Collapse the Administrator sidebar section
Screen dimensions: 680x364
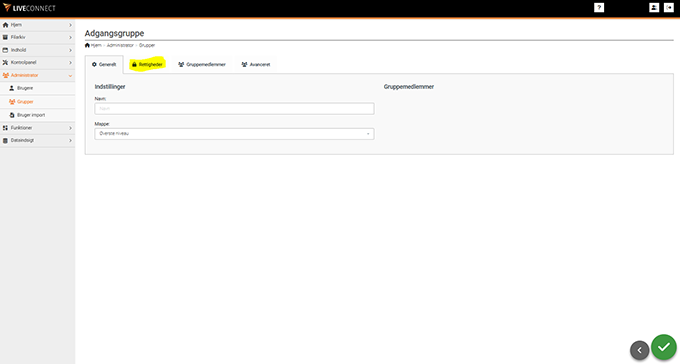[37, 75]
